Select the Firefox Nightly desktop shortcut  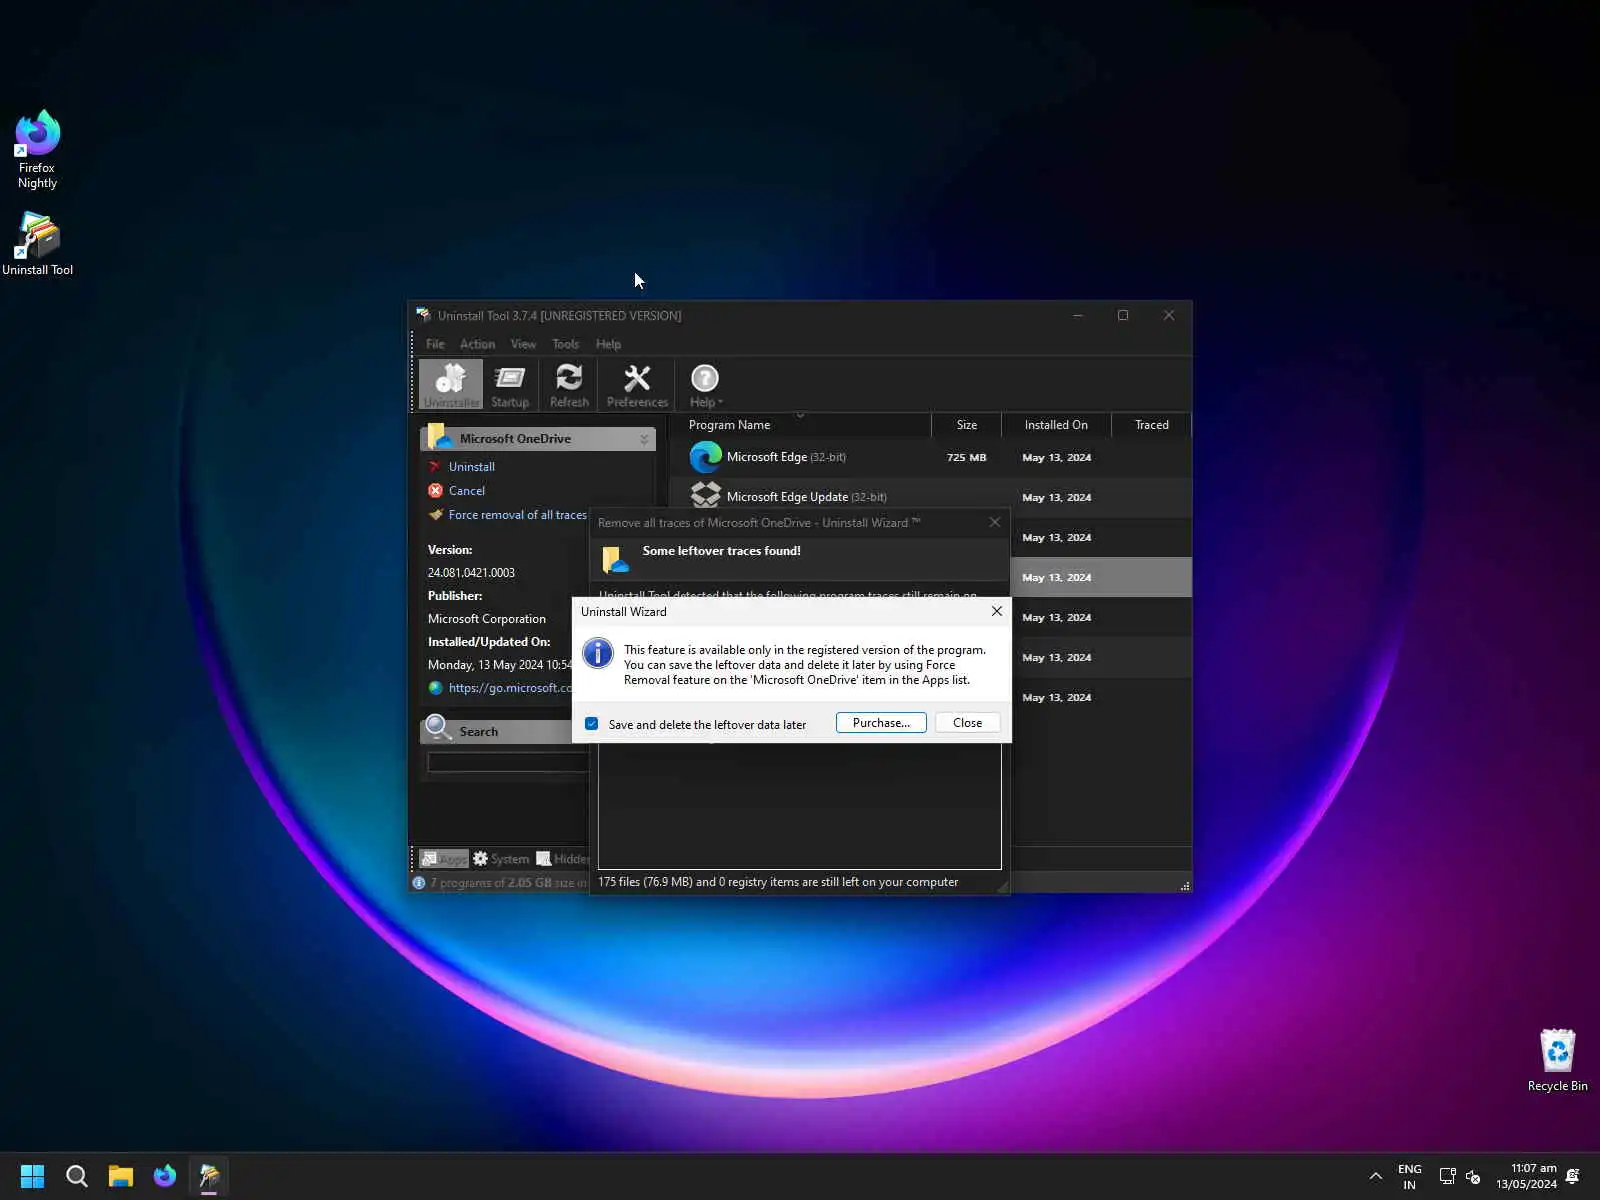tap(37, 150)
